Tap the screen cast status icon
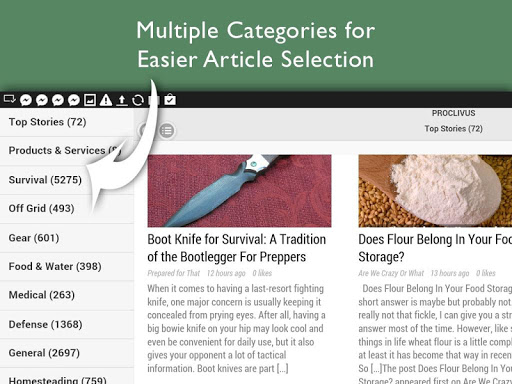Viewport: 512px width, 384px height. [10, 99]
